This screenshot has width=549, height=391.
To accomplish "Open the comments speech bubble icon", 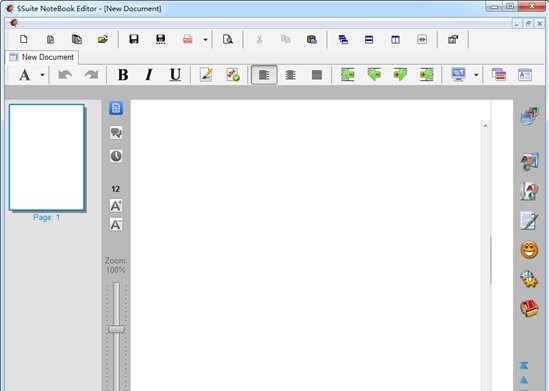I will point(116,132).
